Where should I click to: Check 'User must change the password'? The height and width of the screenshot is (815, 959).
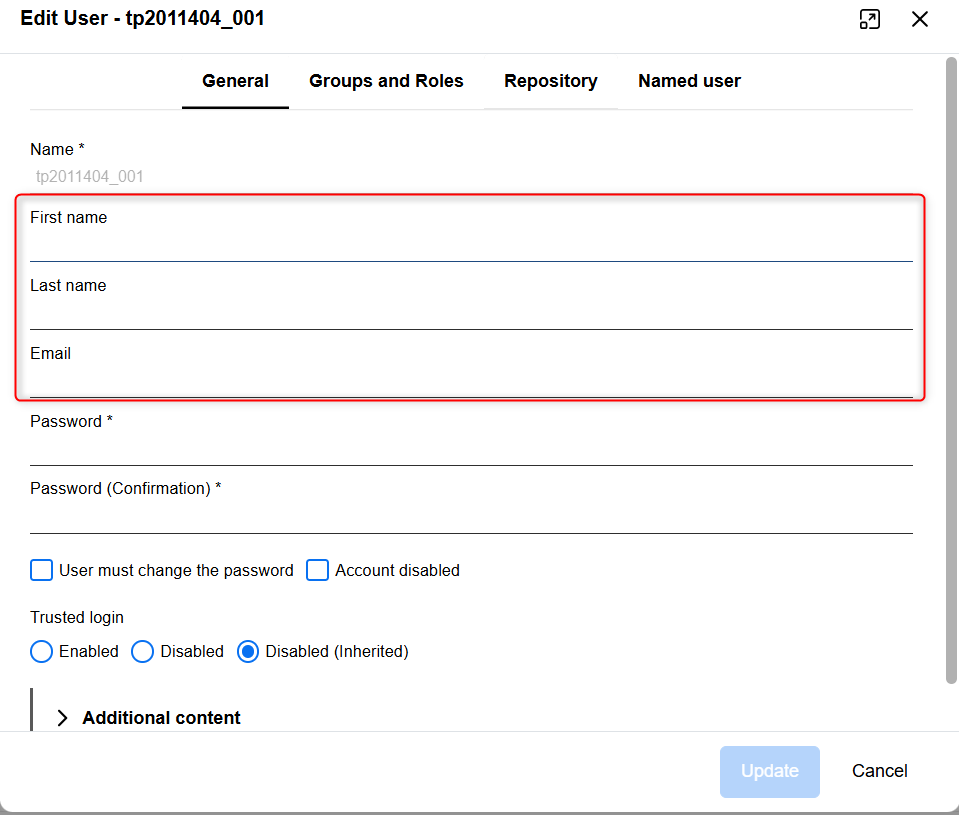[x=41, y=570]
